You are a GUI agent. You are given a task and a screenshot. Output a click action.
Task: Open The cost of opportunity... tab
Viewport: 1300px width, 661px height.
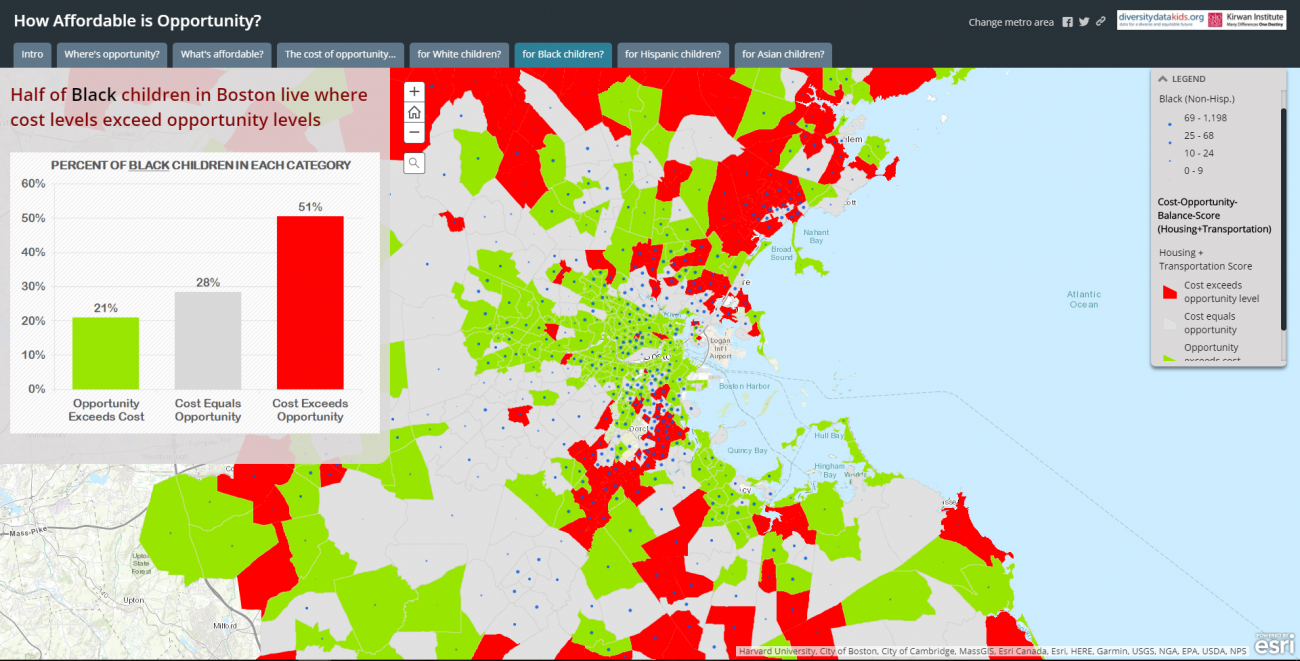[x=341, y=55]
